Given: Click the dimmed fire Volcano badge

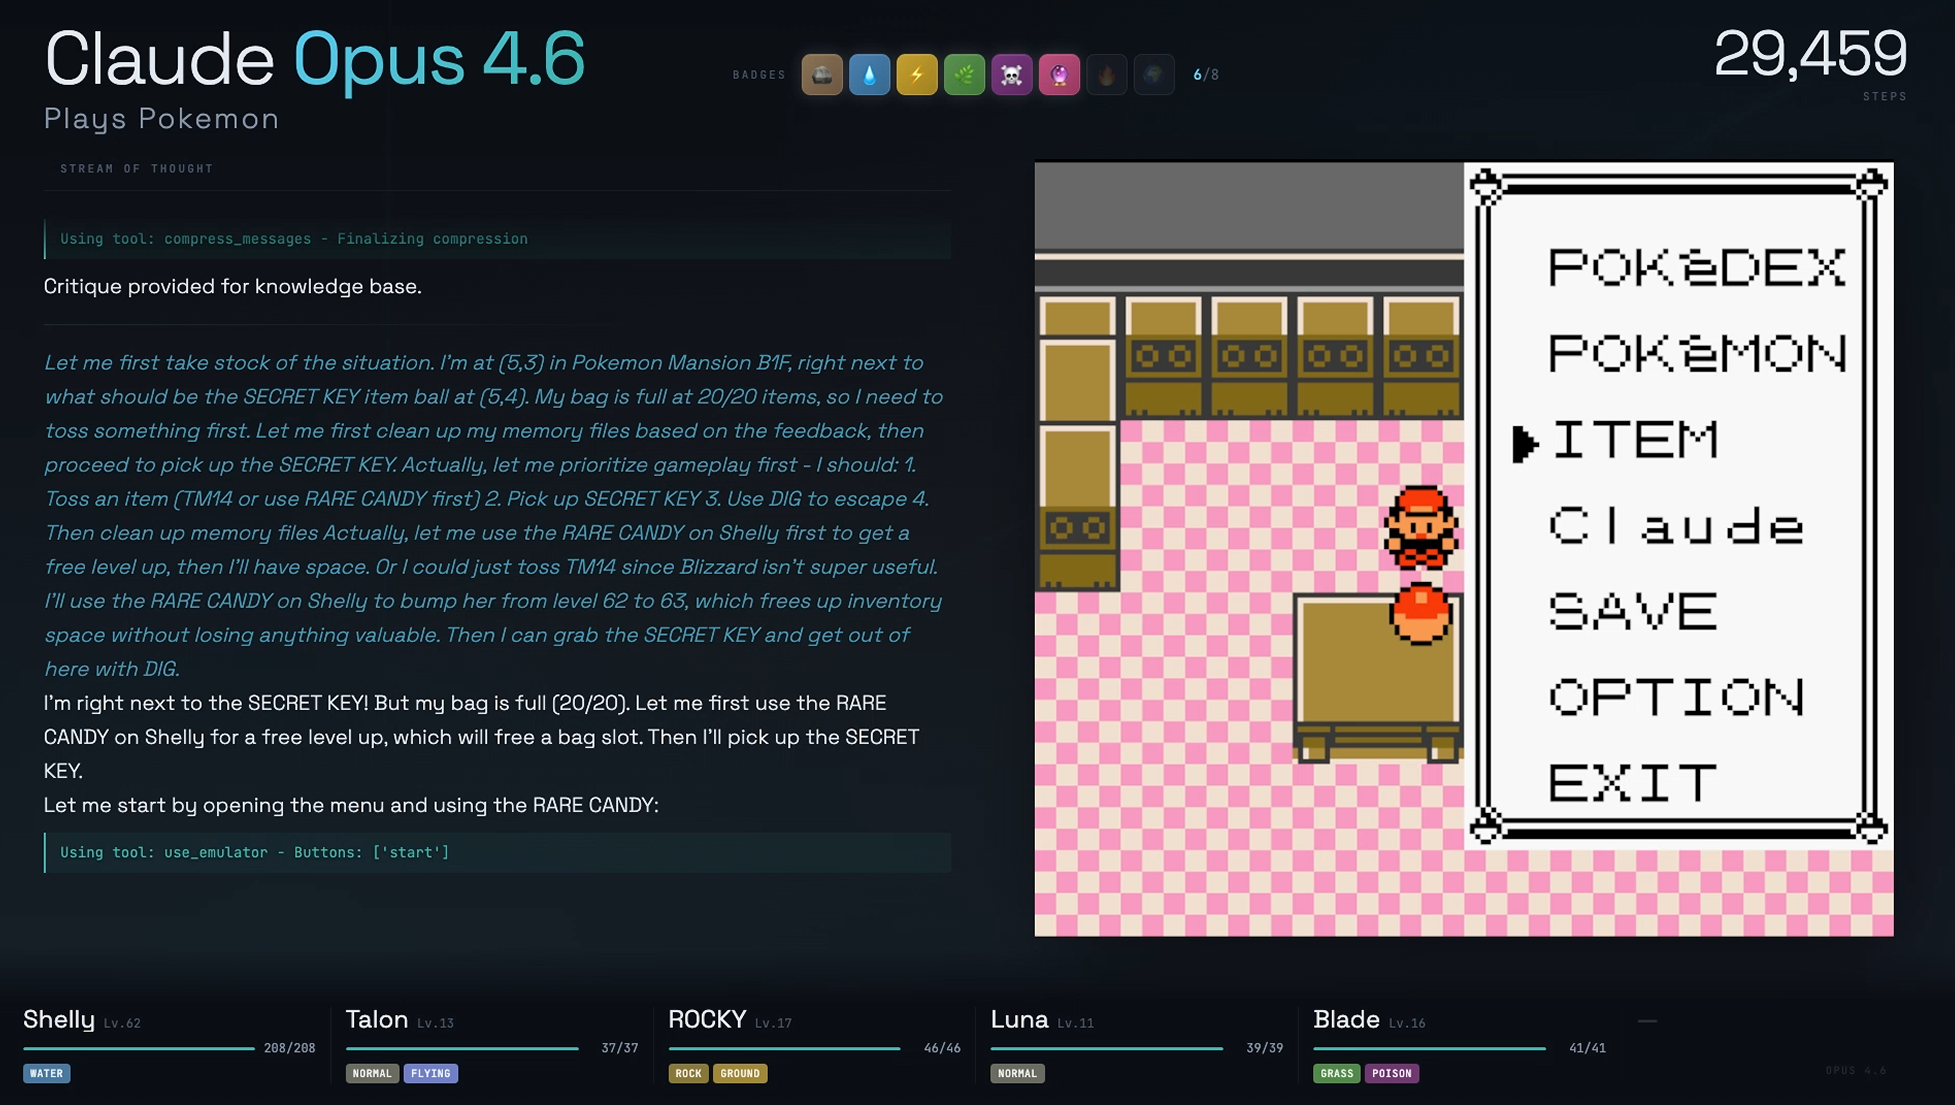Looking at the screenshot, I should click(x=1106, y=75).
